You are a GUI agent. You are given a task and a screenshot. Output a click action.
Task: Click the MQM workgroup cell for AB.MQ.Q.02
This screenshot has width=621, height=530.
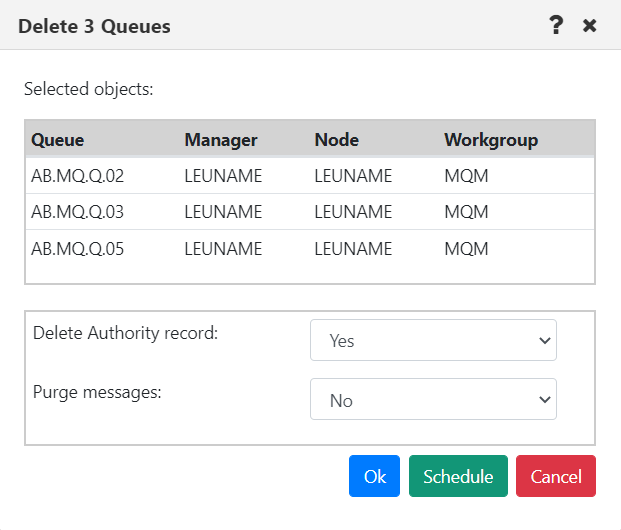tap(466, 176)
